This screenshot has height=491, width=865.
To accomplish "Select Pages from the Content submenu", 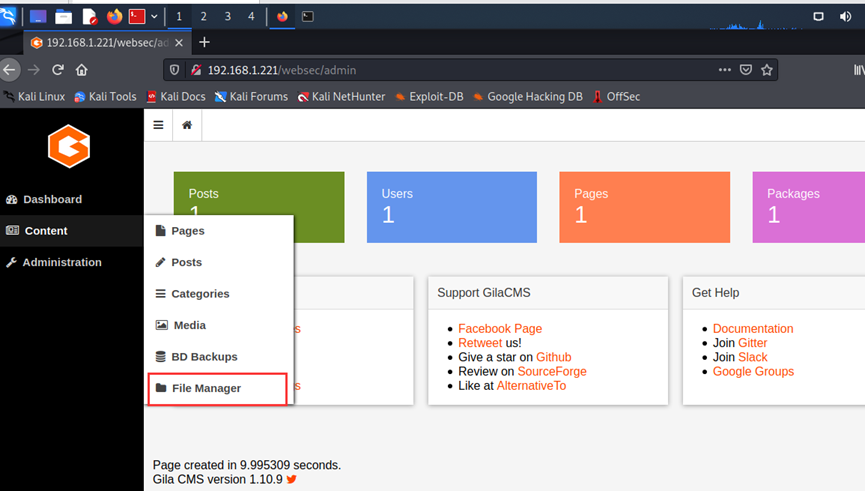I will [x=219, y=231].
